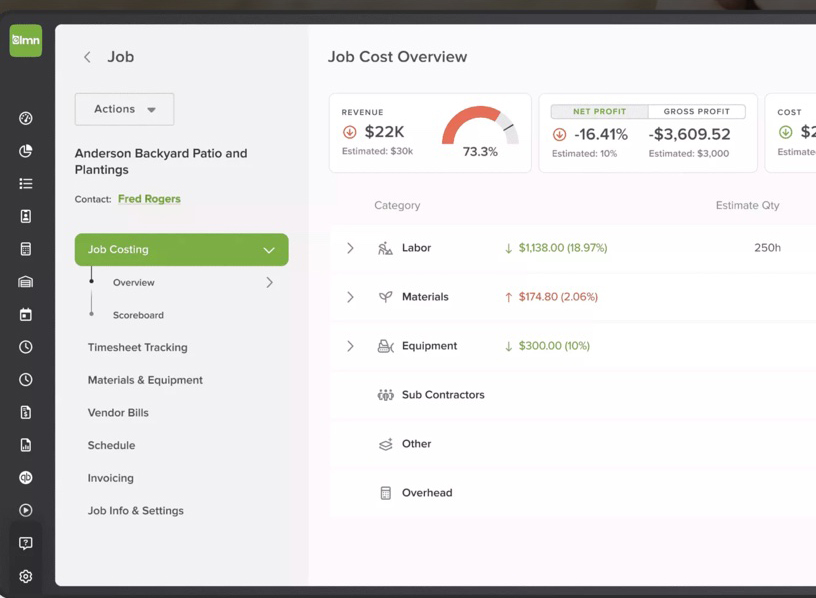
Task: Open the settings gear icon
Action: click(26, 576)
